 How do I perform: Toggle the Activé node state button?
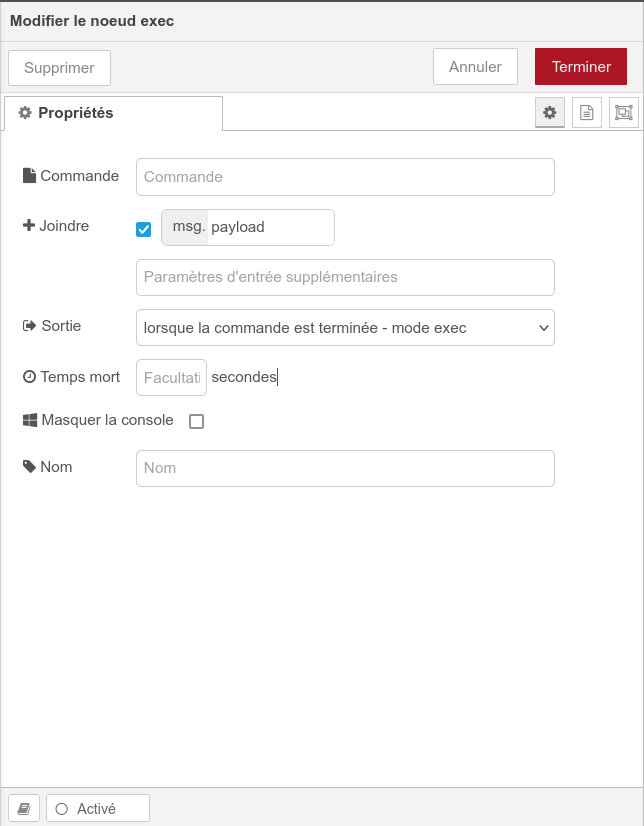point(98,808)
